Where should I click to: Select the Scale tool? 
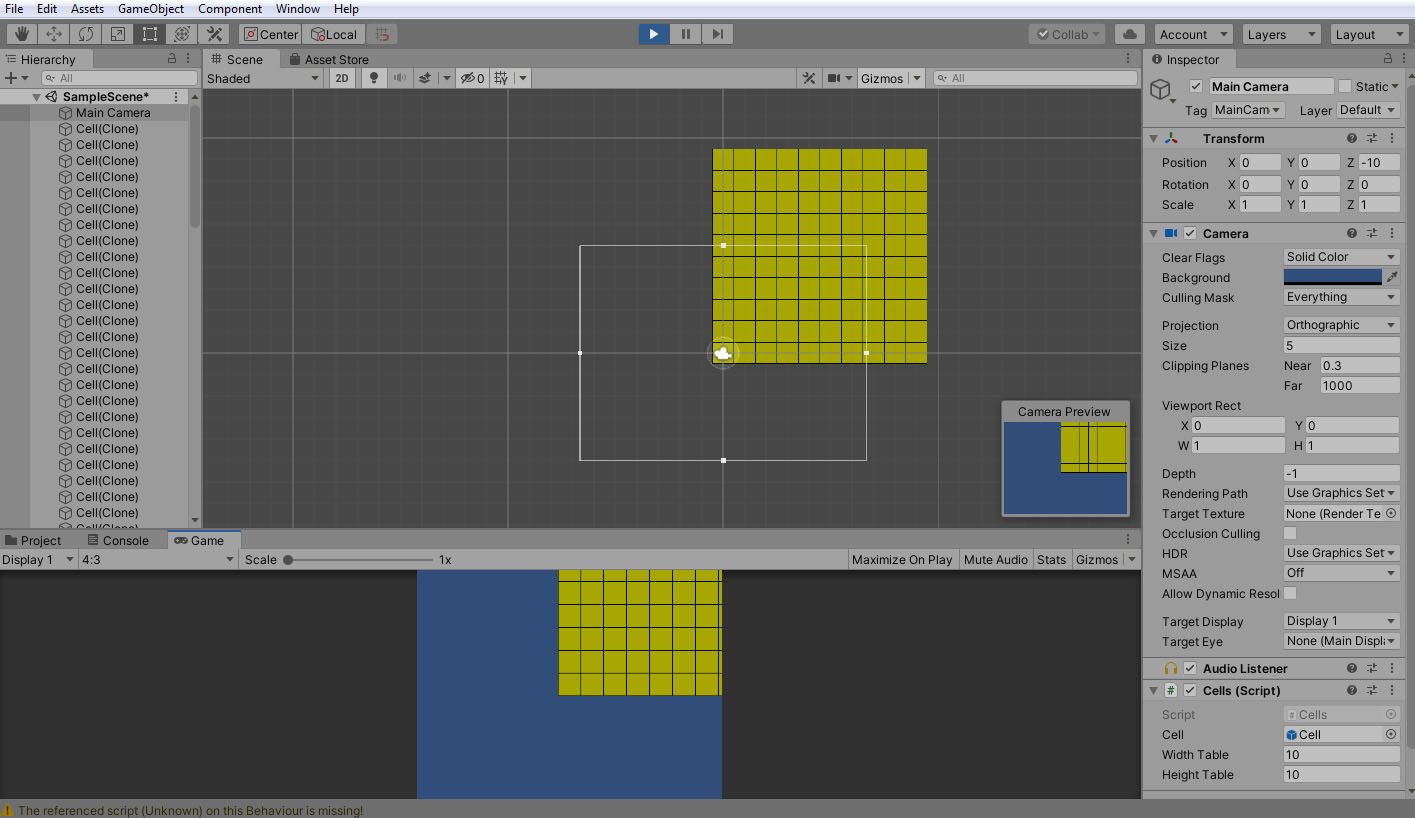tap(117, 34)
